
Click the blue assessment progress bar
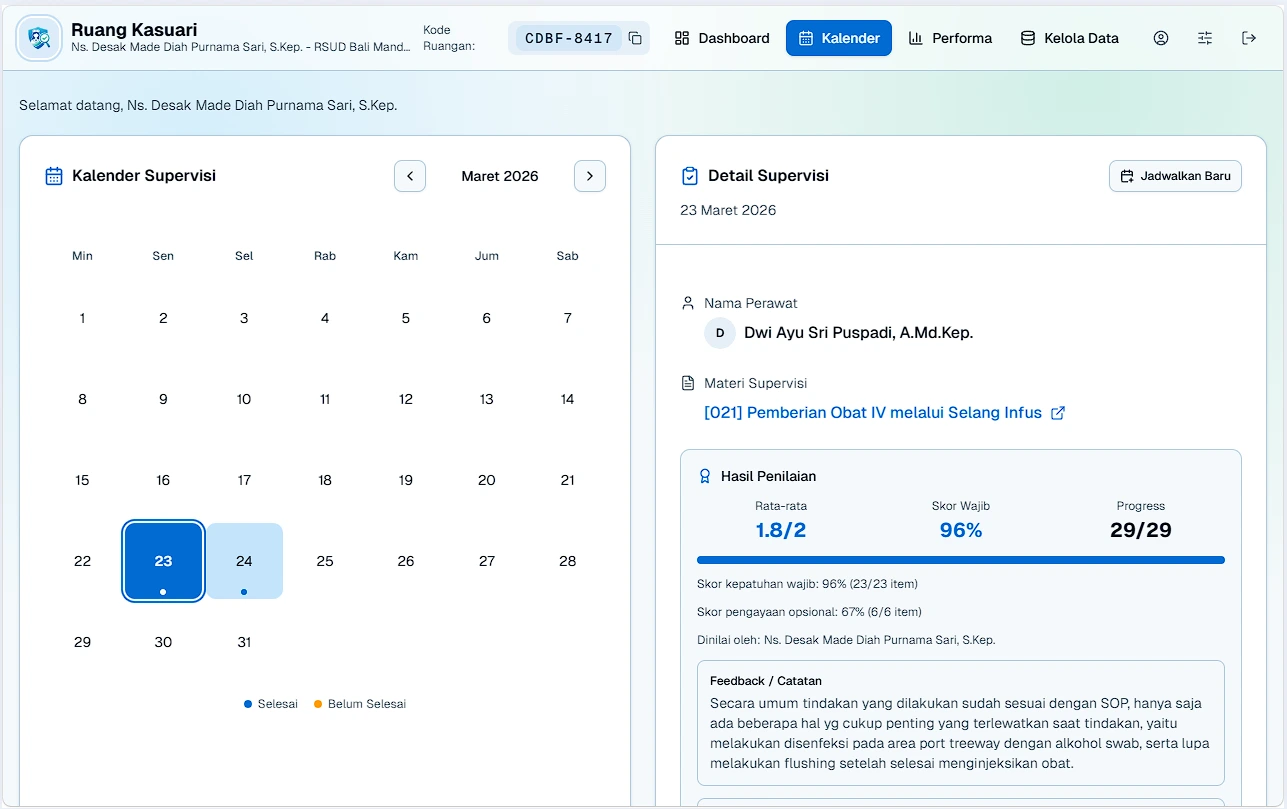961,560
